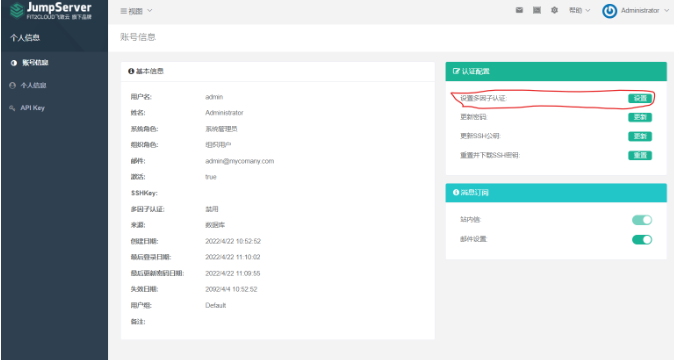Click the 用户组 value Default
Image resolution: width=674 pixels, height=360 pixels.
click(x=215, y=305)
